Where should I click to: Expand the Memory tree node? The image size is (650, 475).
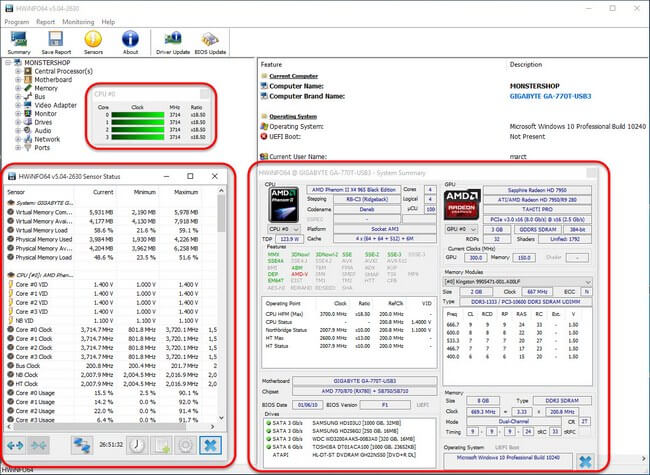coord(18,88)
